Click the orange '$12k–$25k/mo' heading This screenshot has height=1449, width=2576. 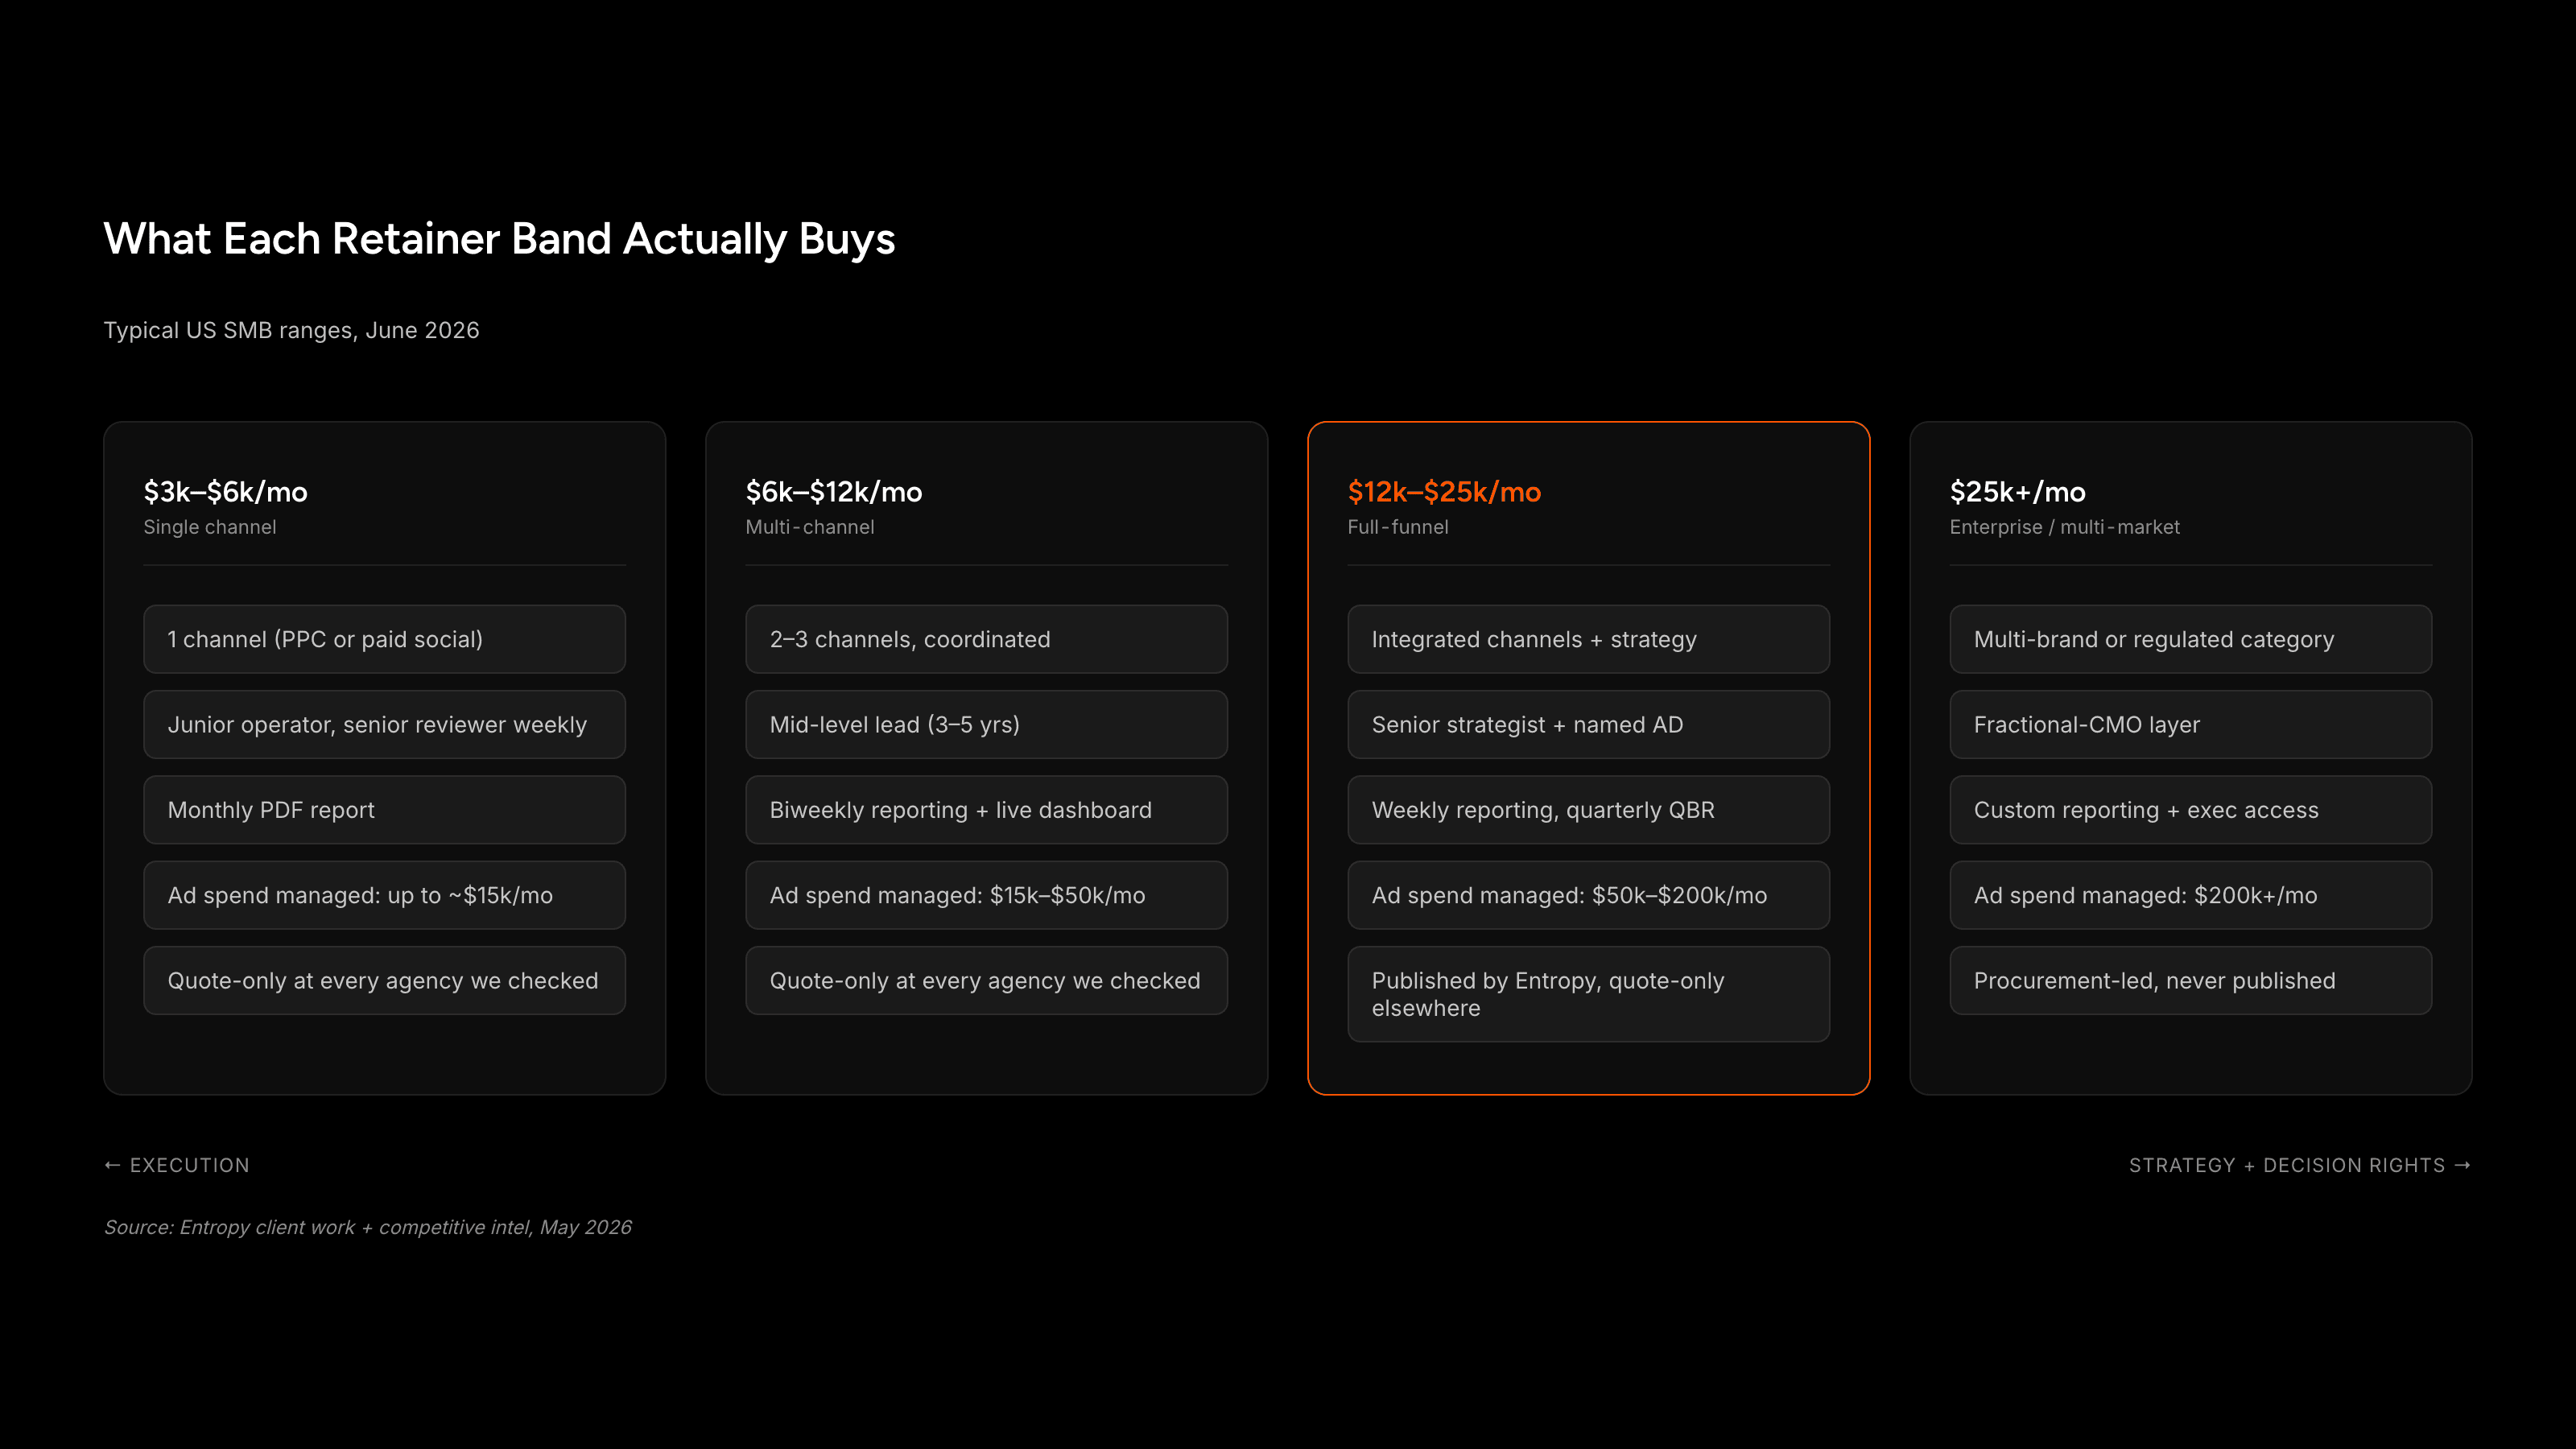coord(1444,492)
